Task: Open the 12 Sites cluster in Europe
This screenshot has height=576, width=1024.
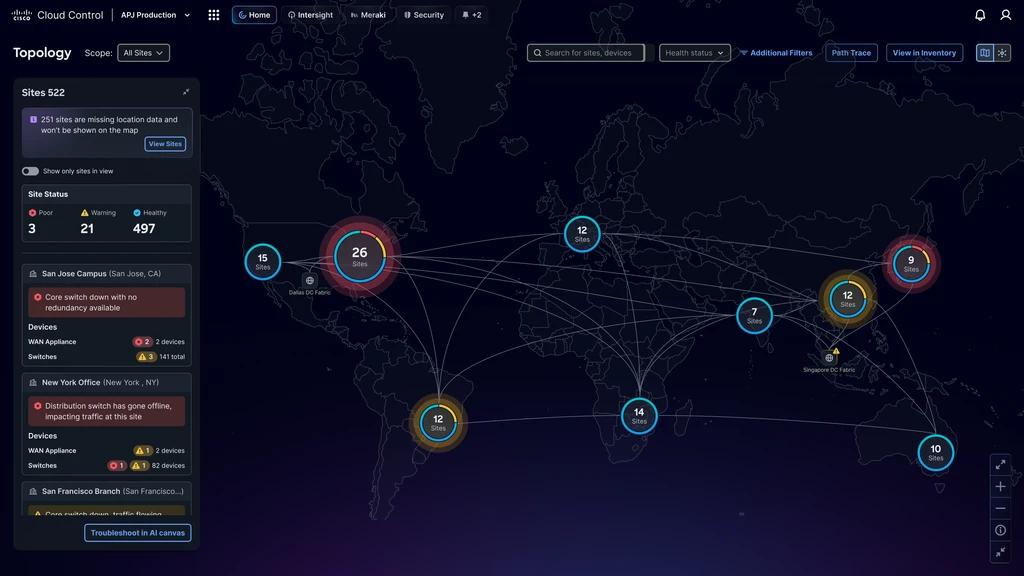Action: 582,234
